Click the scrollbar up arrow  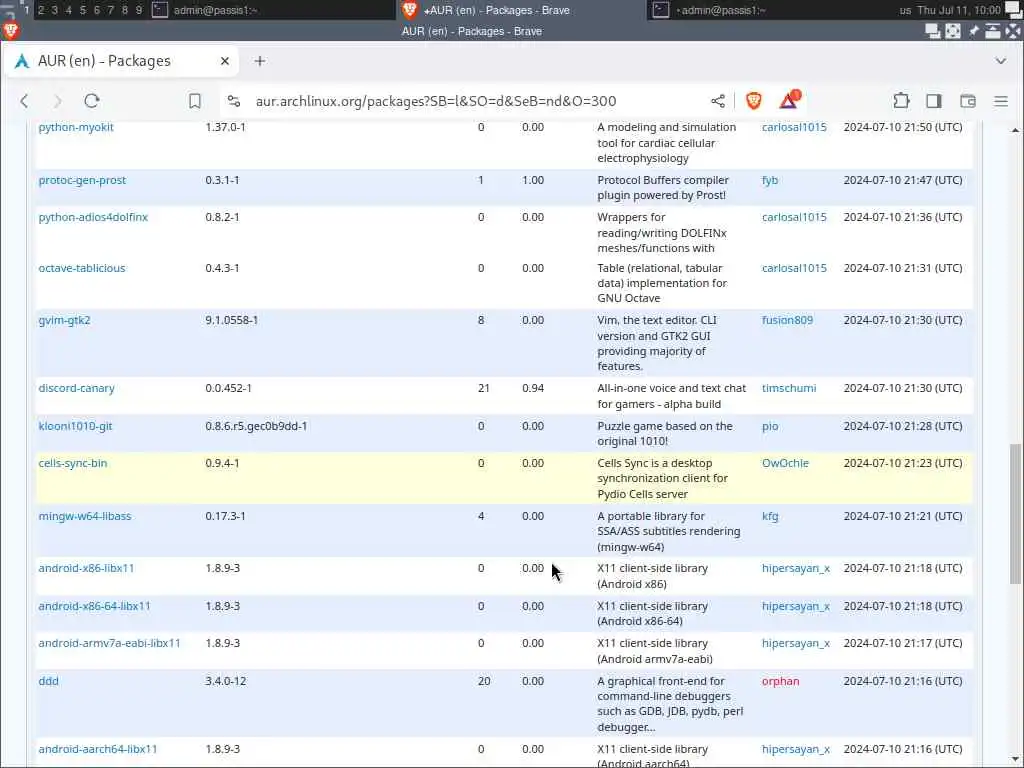click(1015, 130)
